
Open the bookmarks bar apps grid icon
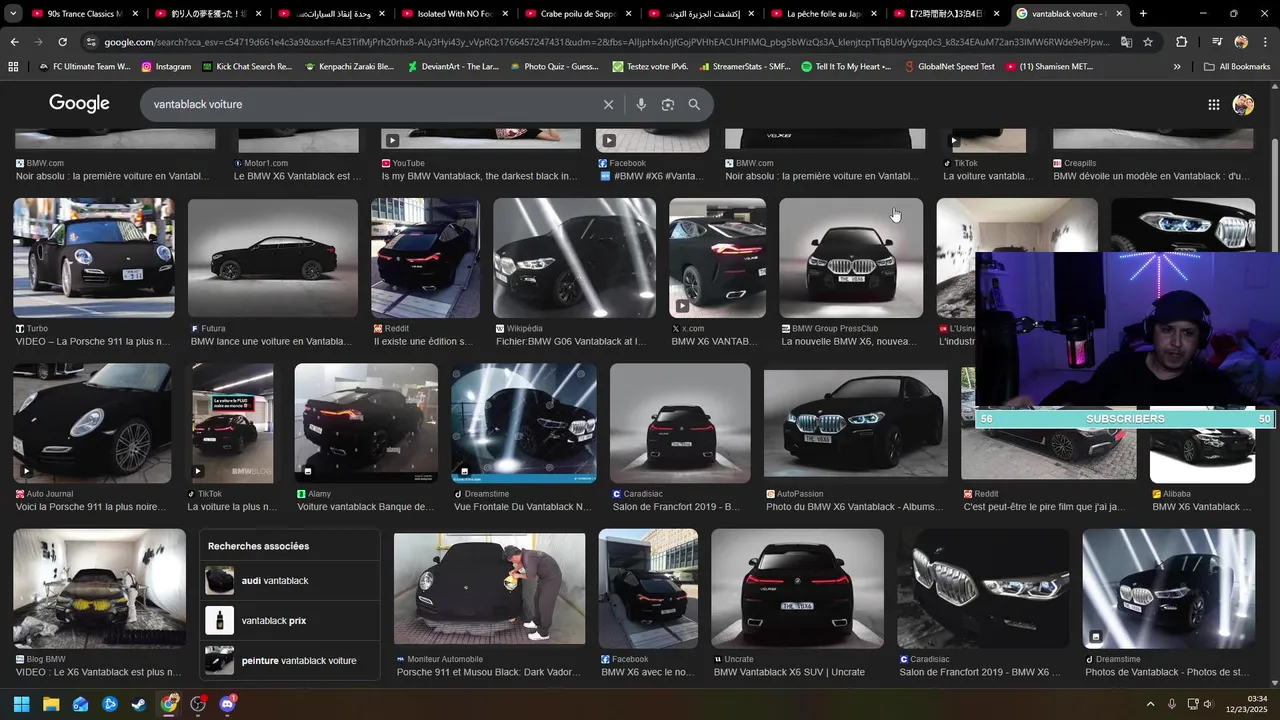tap(13, 66)
